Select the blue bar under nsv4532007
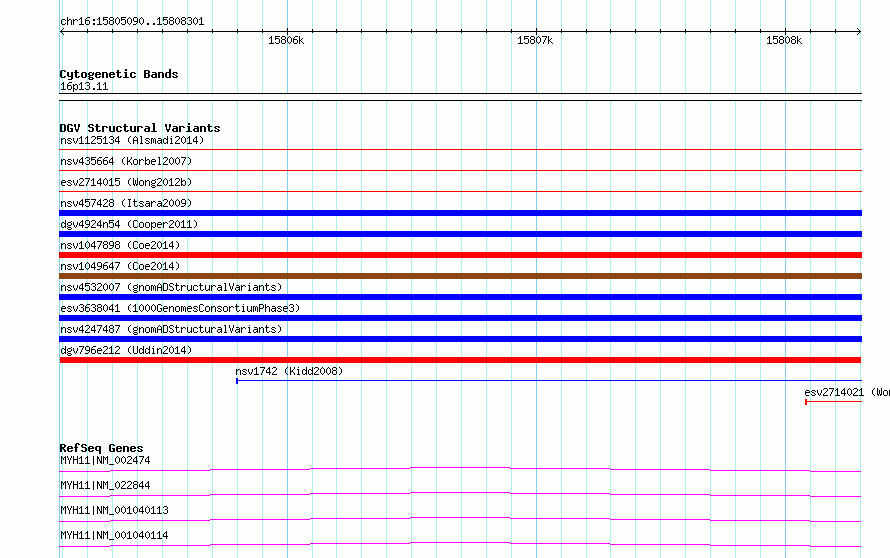Image resolution: width=890 pixels, height=558 pixels. pos(460,297)
